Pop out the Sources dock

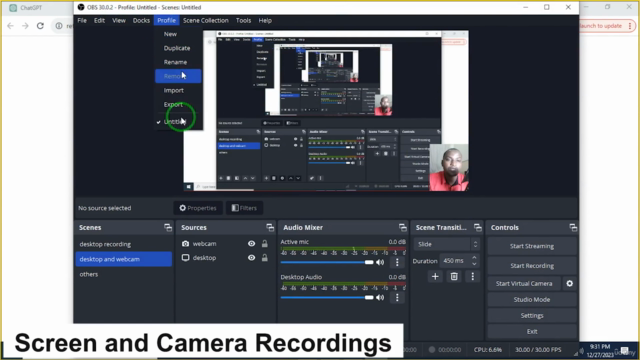[270, 227]
